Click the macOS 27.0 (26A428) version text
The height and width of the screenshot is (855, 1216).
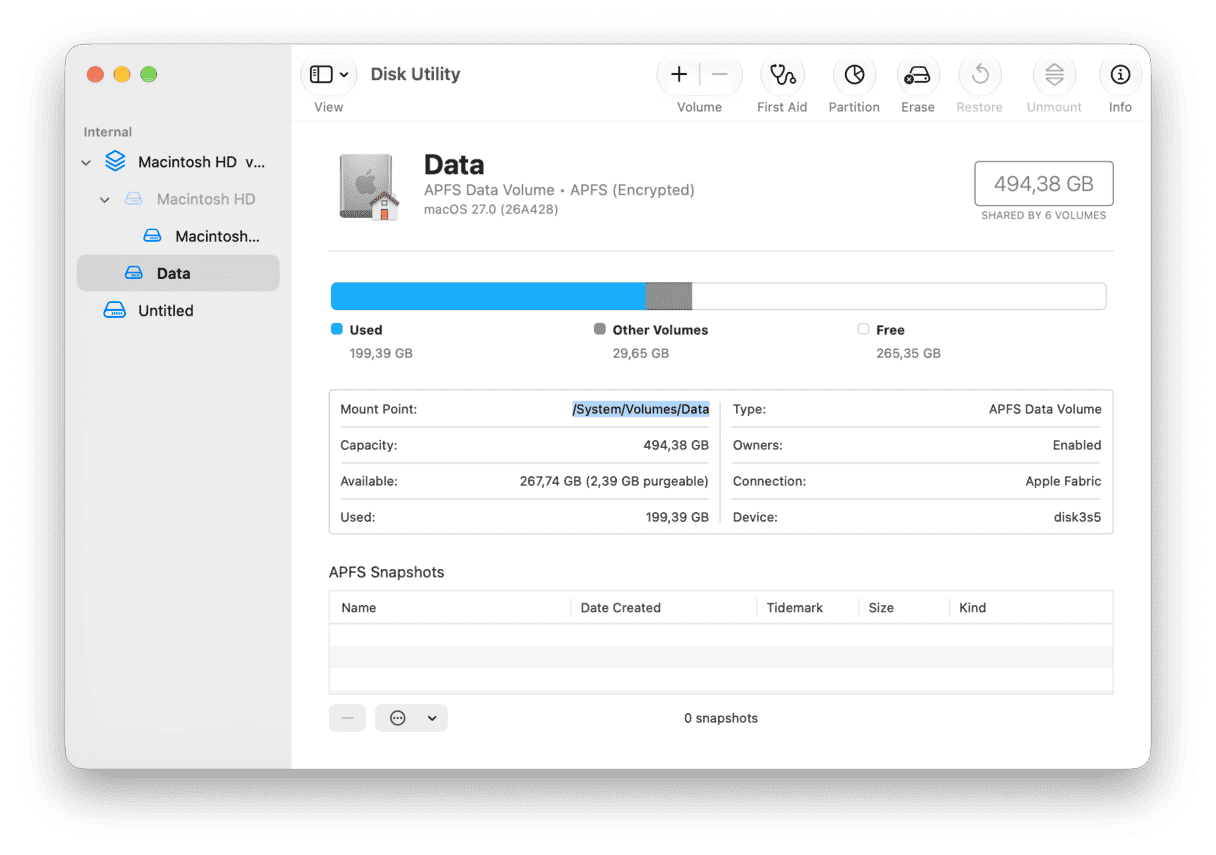pos(491,210)
